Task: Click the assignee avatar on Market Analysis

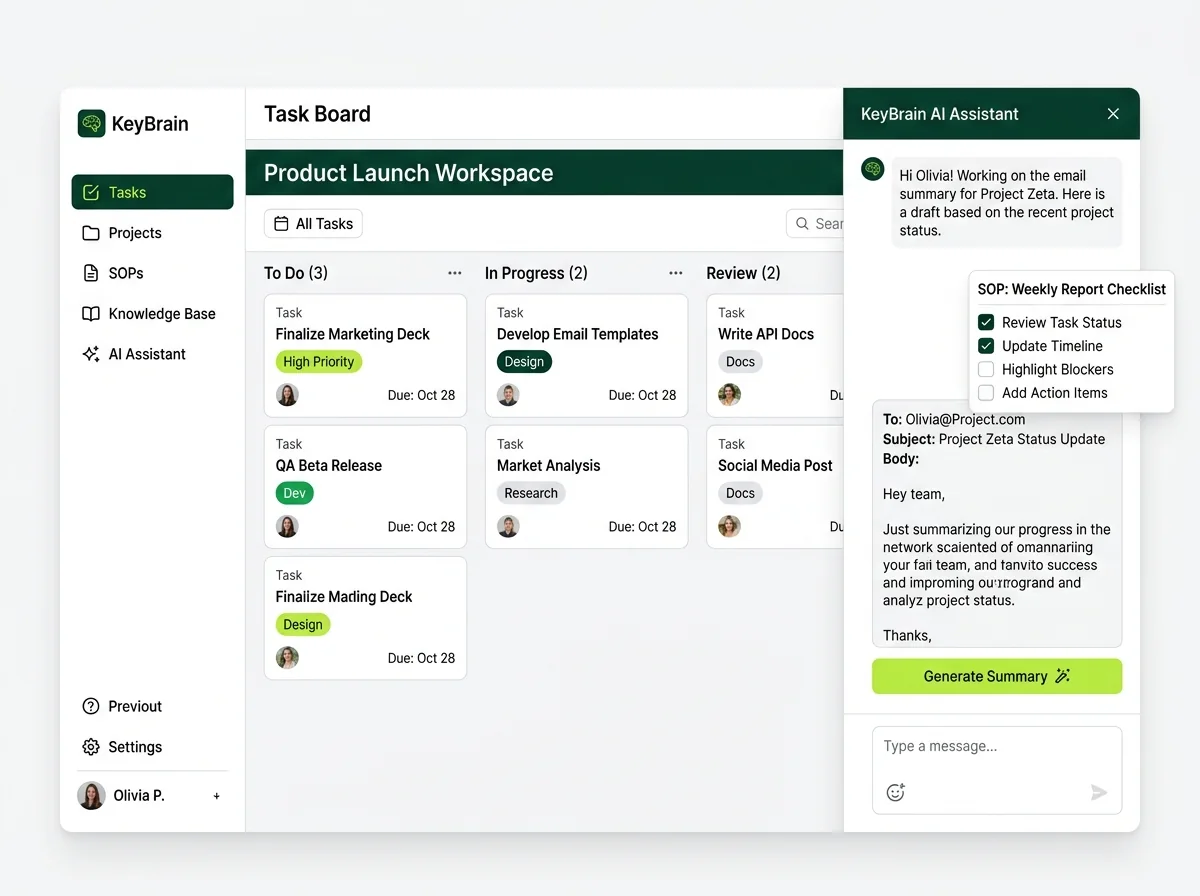Action: click(x=508, y=526)
